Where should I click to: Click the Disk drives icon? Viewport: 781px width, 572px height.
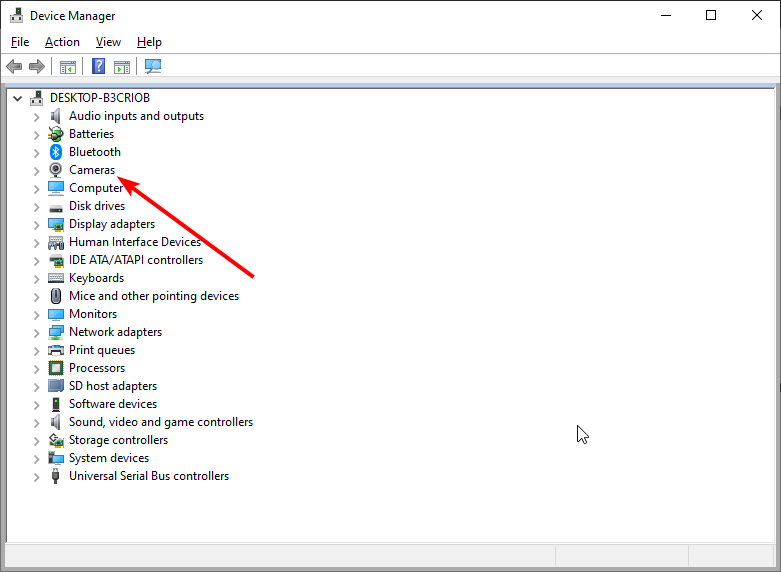point(55,207)
